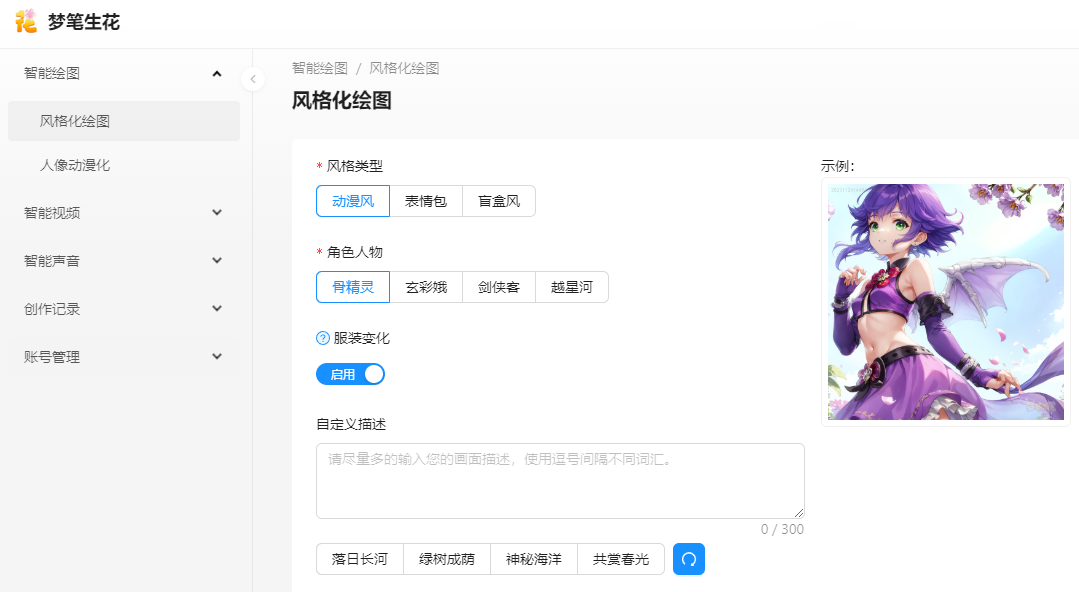Choose the 玄彩娥 character
The image size is (1079, 592).
pyautogui.click(x=426, y=287)
